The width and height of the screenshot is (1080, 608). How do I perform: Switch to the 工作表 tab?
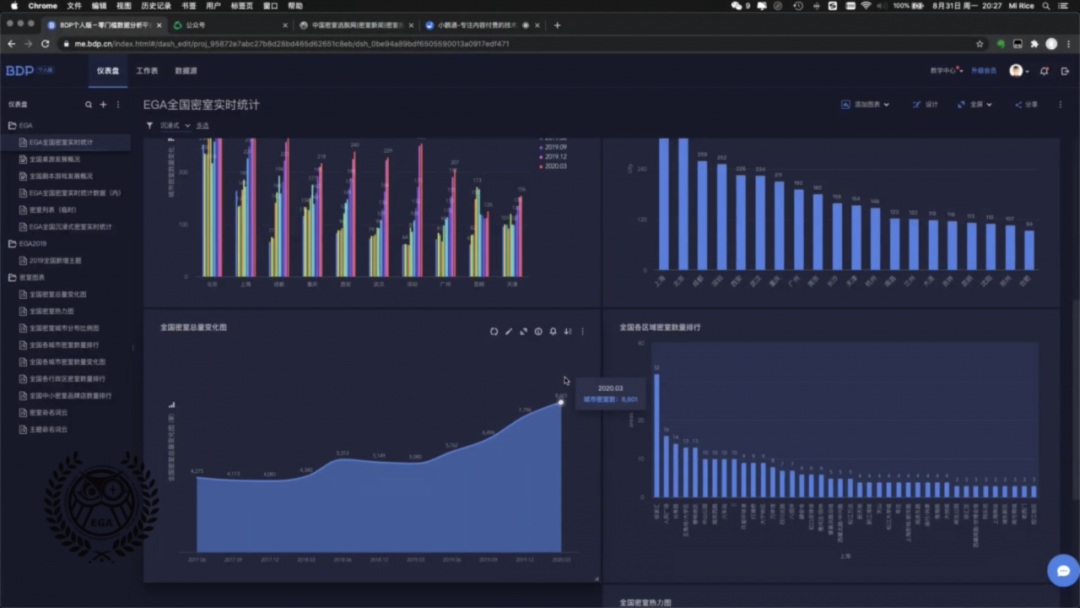[x=147, y=71]
